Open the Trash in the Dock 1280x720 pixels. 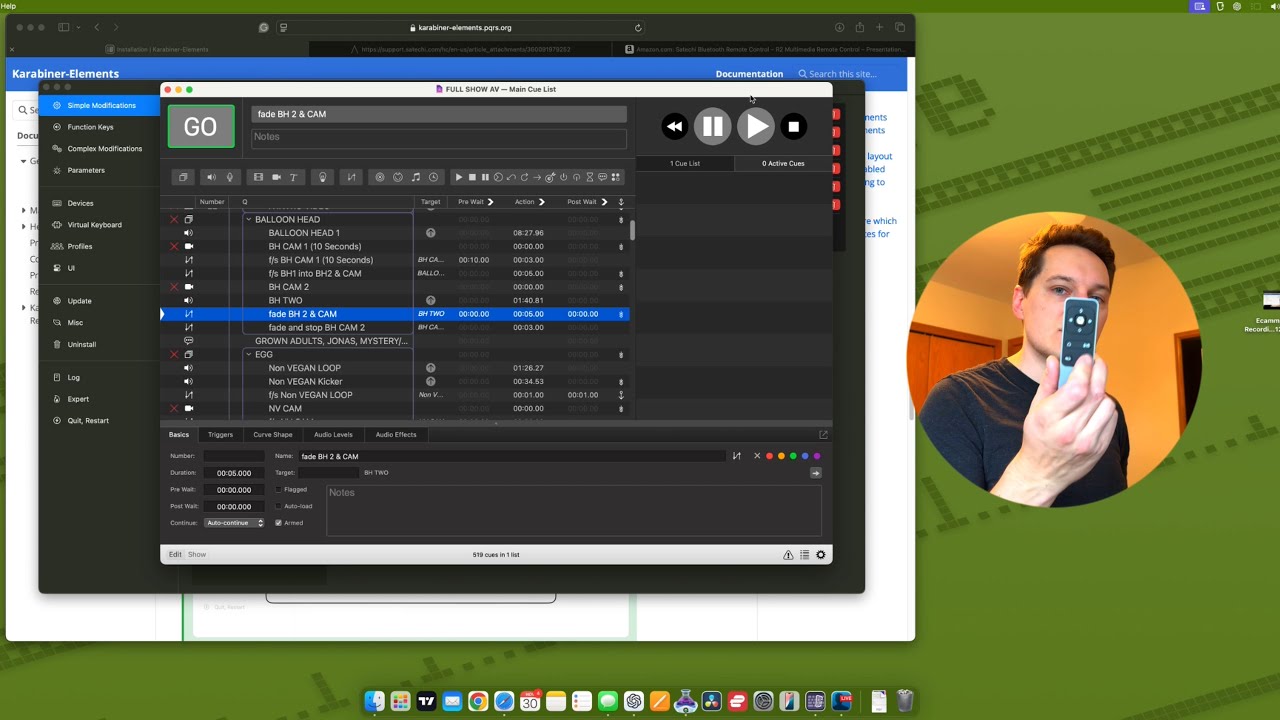pos(904,701)
